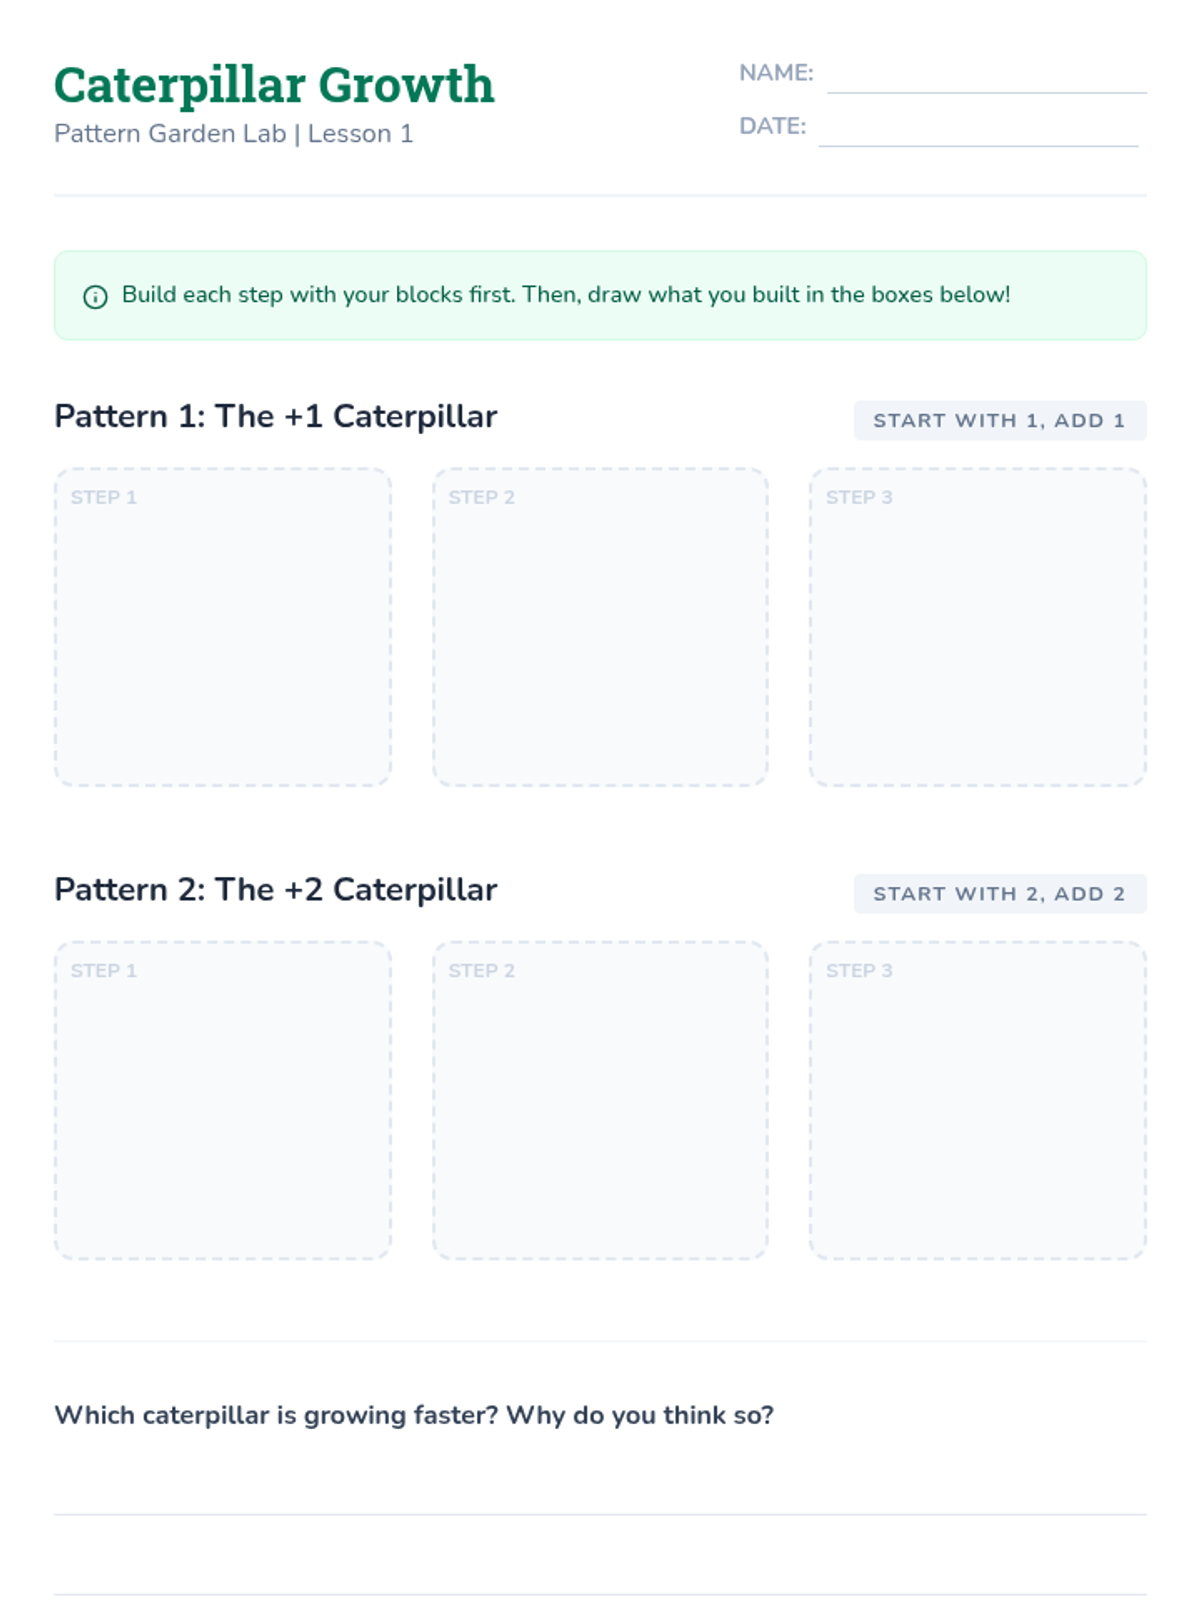Click Pattern 1 Step 1 drawing box
The height and width of the screenshot is (1600, 1200).
222,627
